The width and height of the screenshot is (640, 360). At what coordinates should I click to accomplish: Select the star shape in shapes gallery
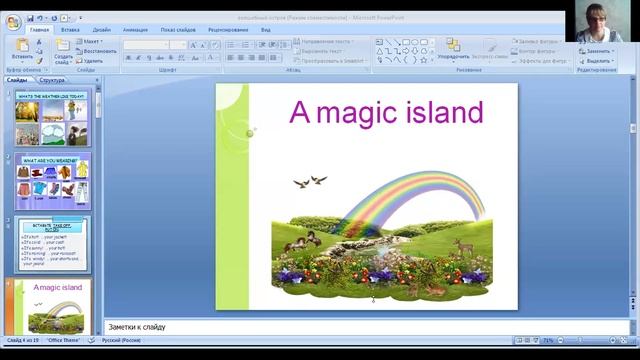click(424, 60)
